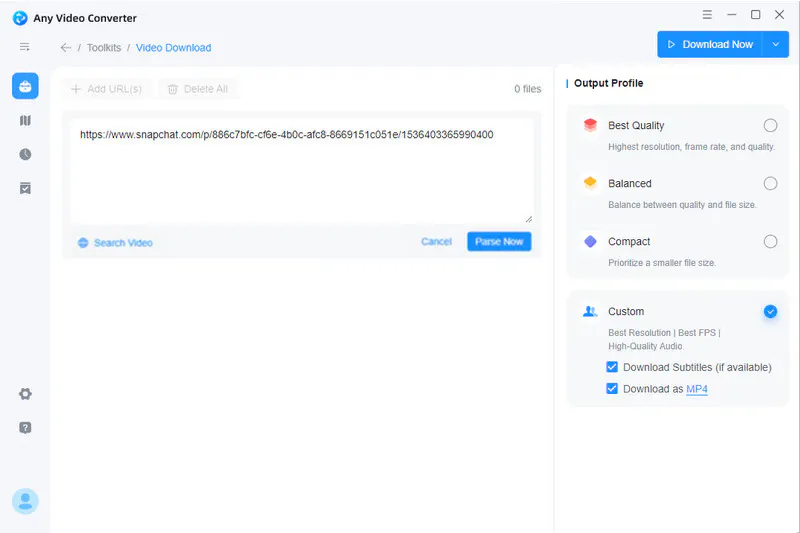This screenshot has width=800, height=533.
Task: Toggle the sidebar collapse menu icon
Action: click(x=24, y=47)
